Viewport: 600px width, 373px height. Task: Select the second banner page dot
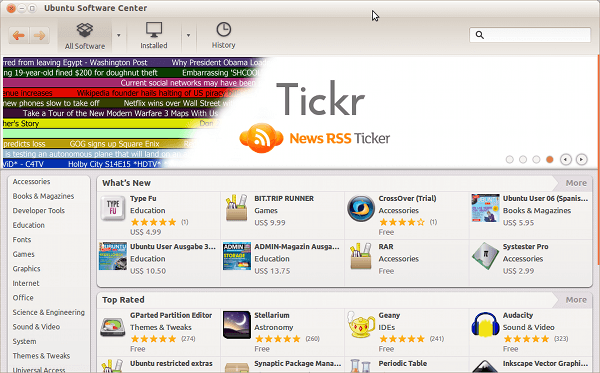pyautogui.click(x=523, y=160)
